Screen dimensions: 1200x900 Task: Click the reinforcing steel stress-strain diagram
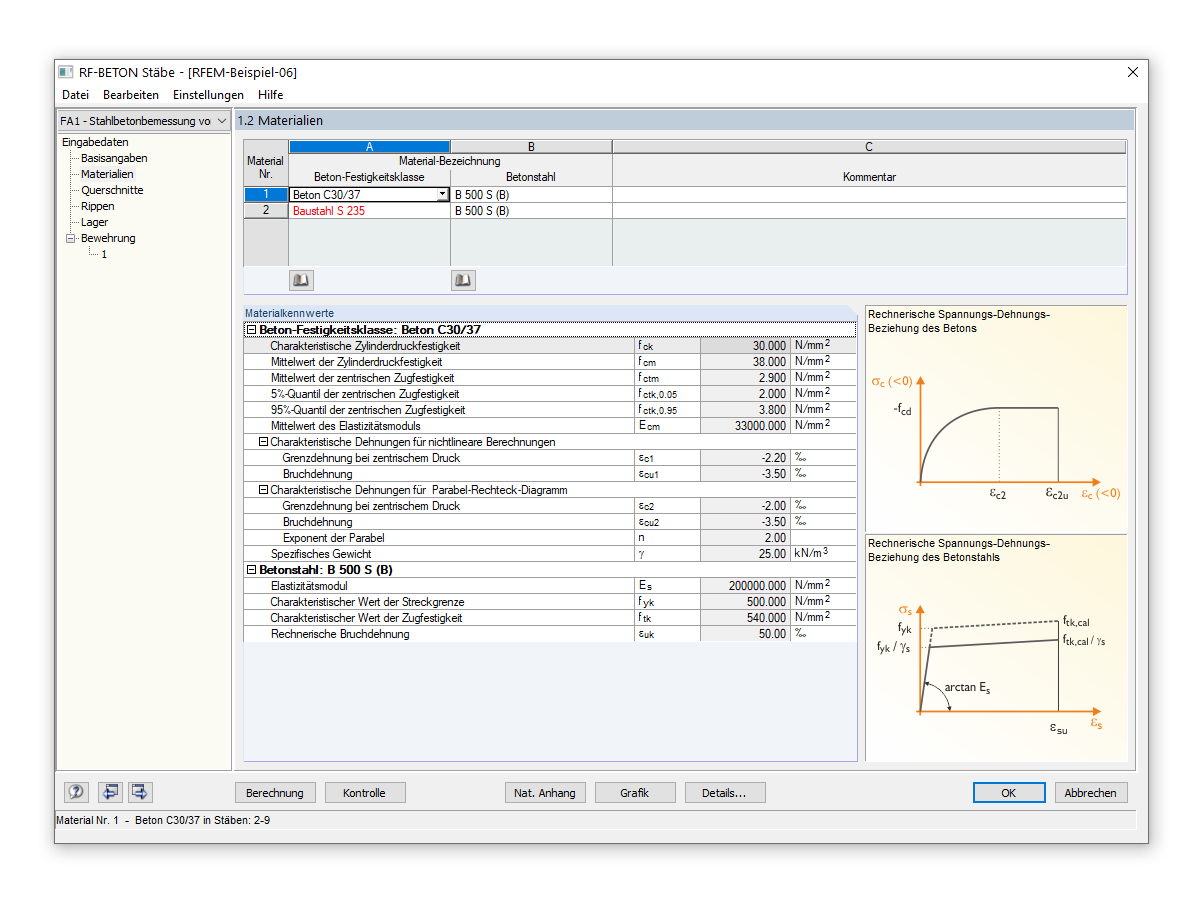[x=996, y=648]
